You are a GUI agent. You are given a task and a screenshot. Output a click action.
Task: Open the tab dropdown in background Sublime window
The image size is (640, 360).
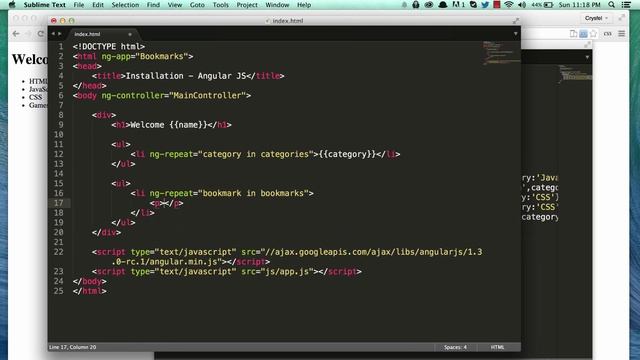point(587,57)
